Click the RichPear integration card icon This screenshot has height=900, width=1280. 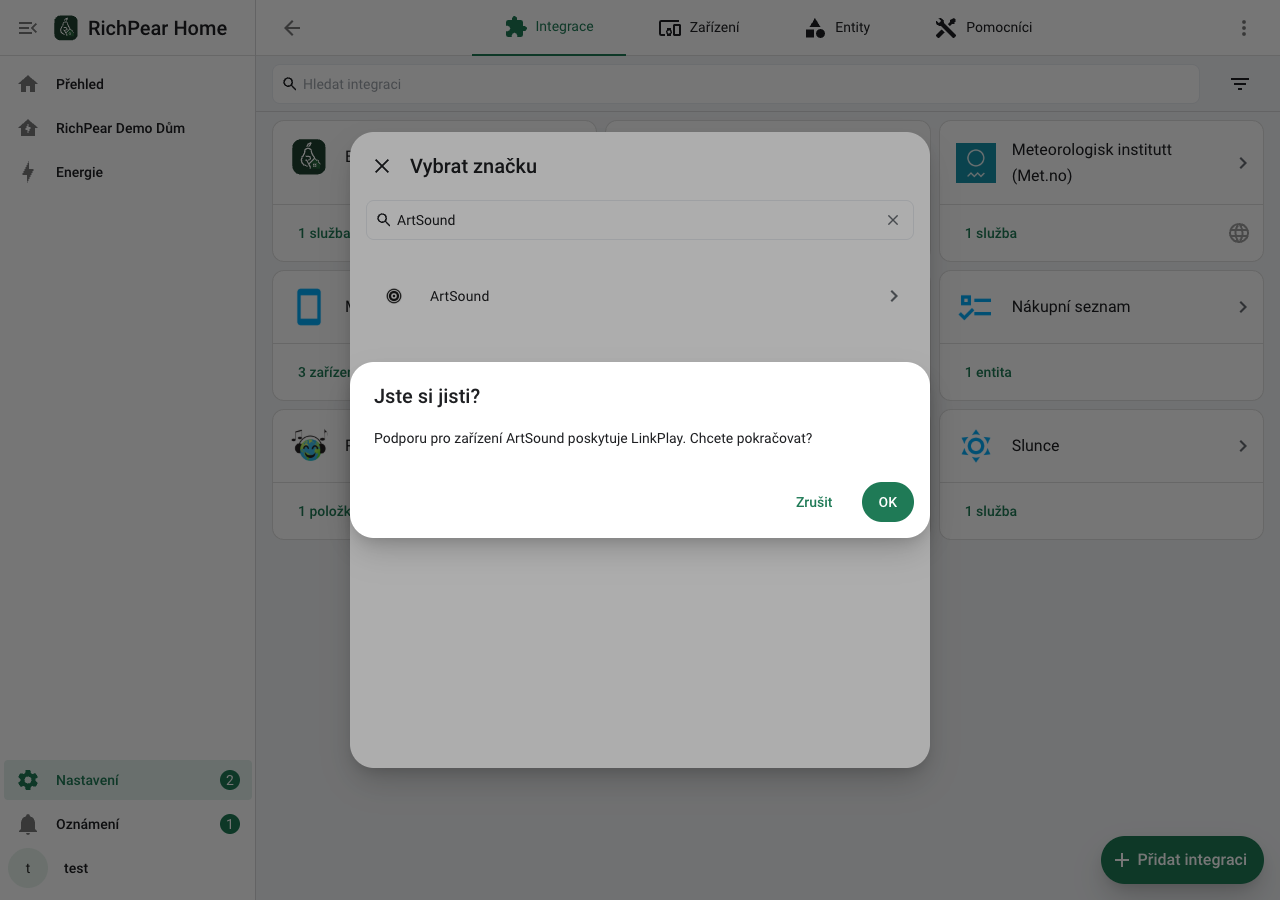tap(309, 157)
